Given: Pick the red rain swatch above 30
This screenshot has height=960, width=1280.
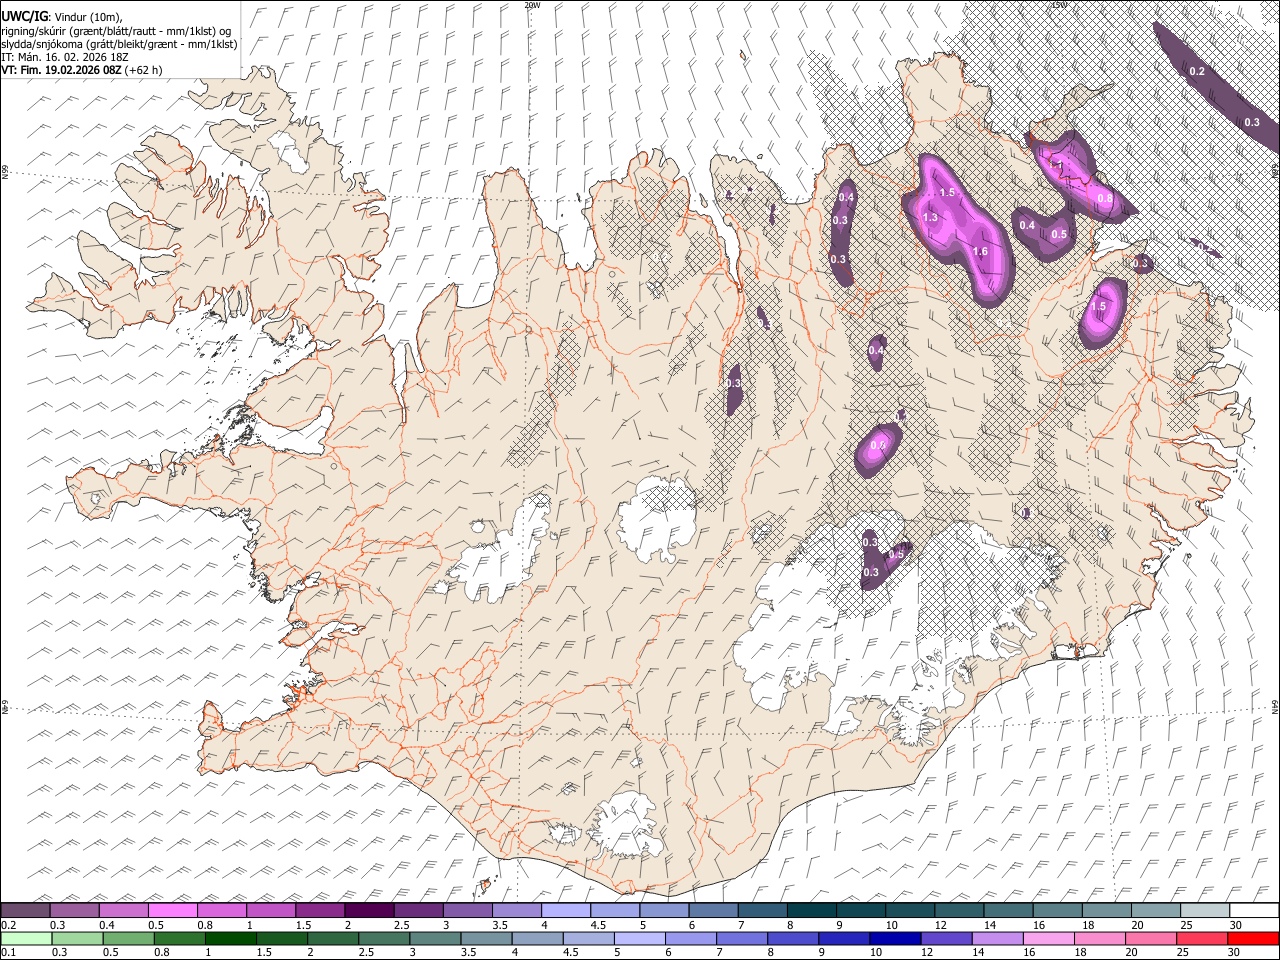Looking at the screenshot, I should (1252, 938).
